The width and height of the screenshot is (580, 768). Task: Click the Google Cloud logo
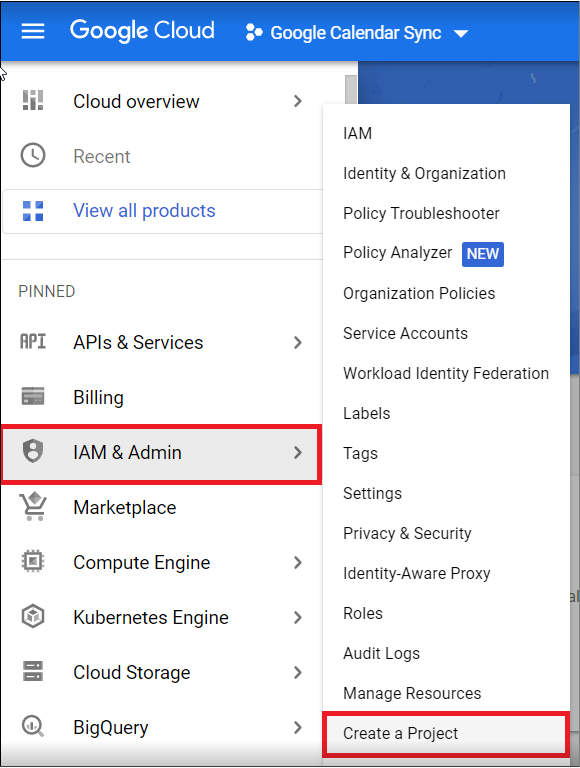pyautogui.click(x=142, y=31)
